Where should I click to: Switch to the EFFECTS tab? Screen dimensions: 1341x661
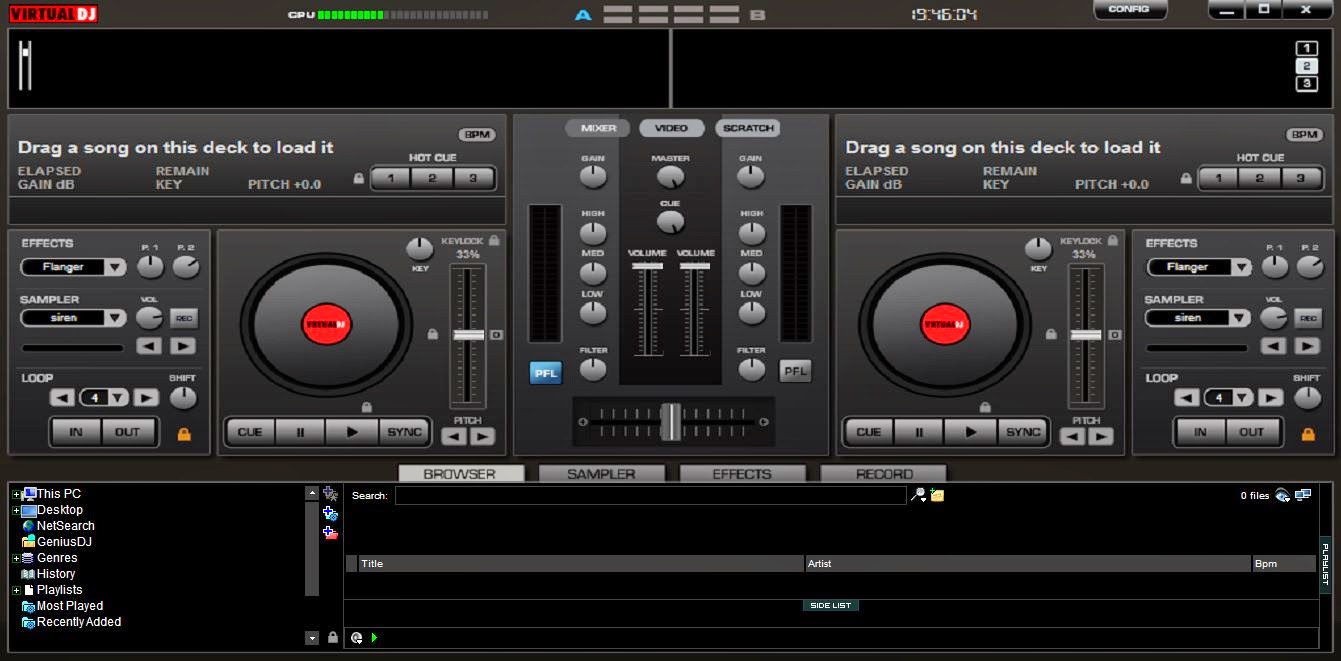point(742,474)
